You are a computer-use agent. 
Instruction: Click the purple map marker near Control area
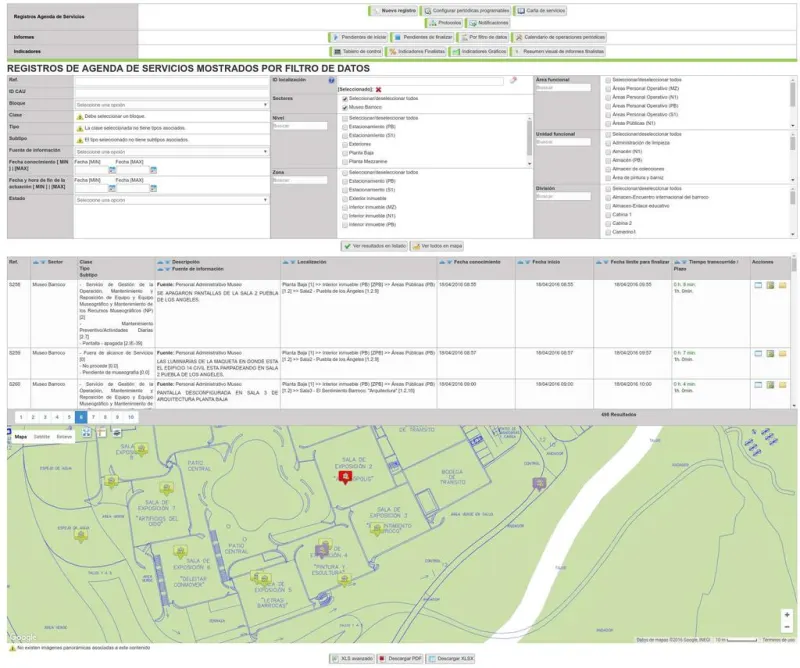(x=539, y=483)
